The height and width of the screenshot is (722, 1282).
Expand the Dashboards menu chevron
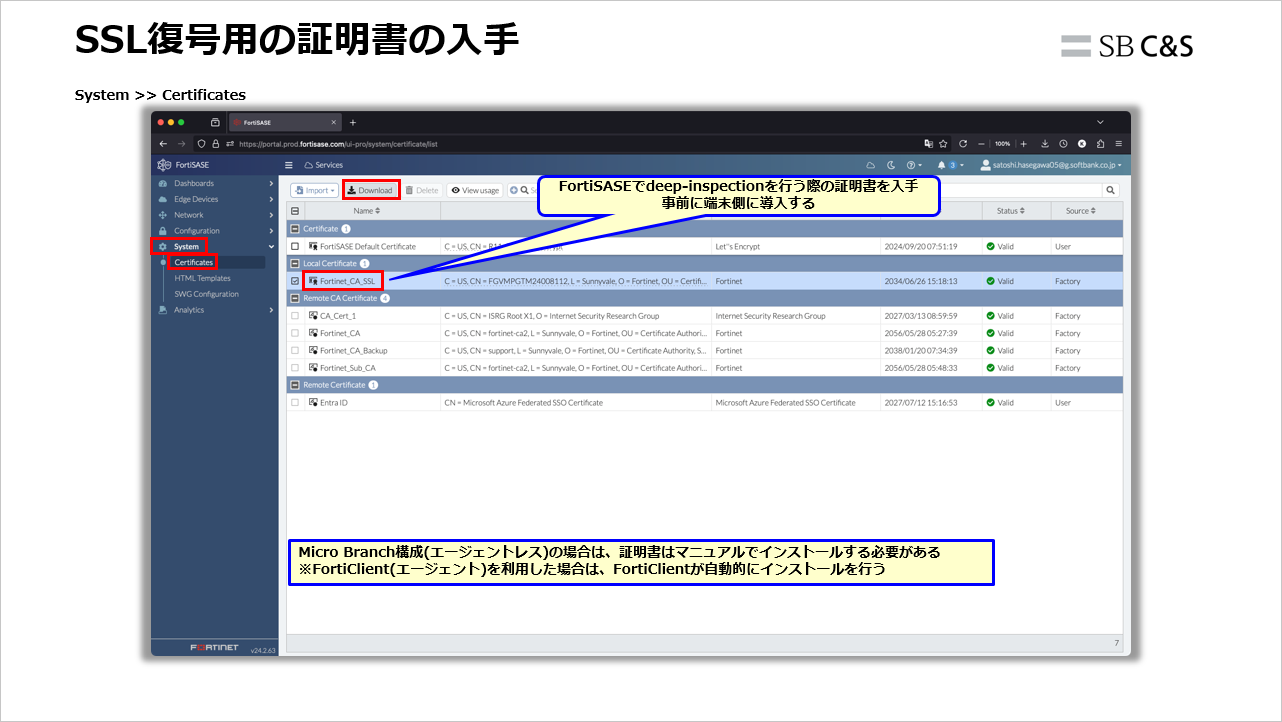coord(271,183)
